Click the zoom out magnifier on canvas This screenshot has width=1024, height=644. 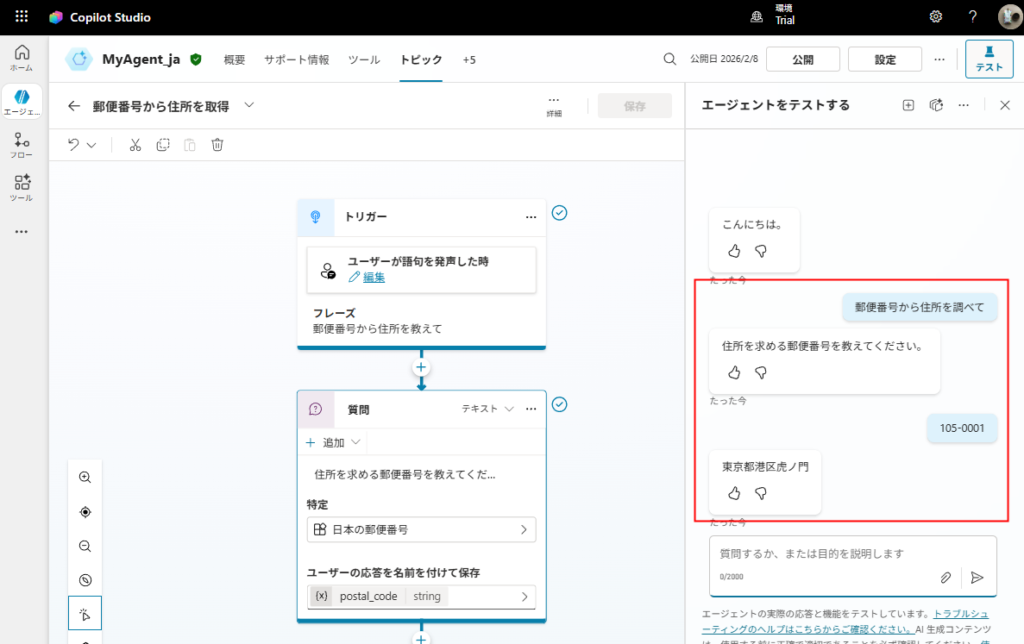click(x=85, y=546)
